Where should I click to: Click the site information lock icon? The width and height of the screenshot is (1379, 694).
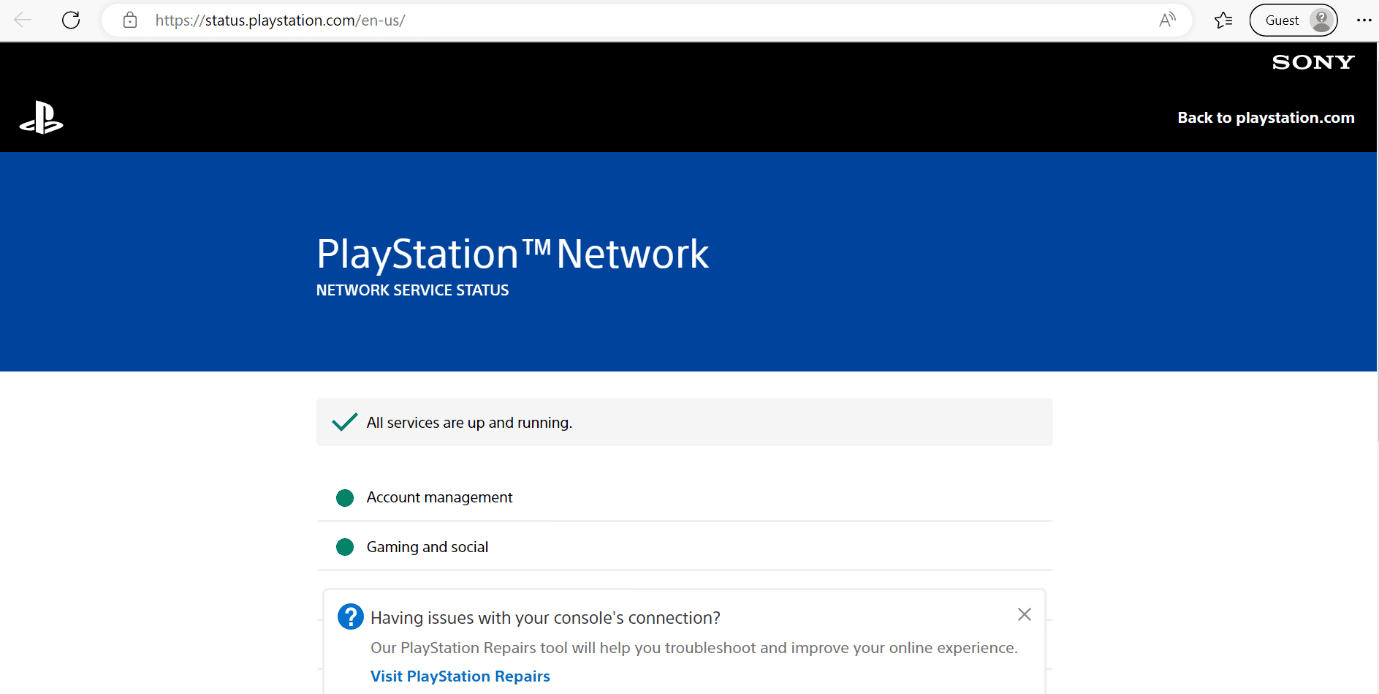tap(129, 19)
